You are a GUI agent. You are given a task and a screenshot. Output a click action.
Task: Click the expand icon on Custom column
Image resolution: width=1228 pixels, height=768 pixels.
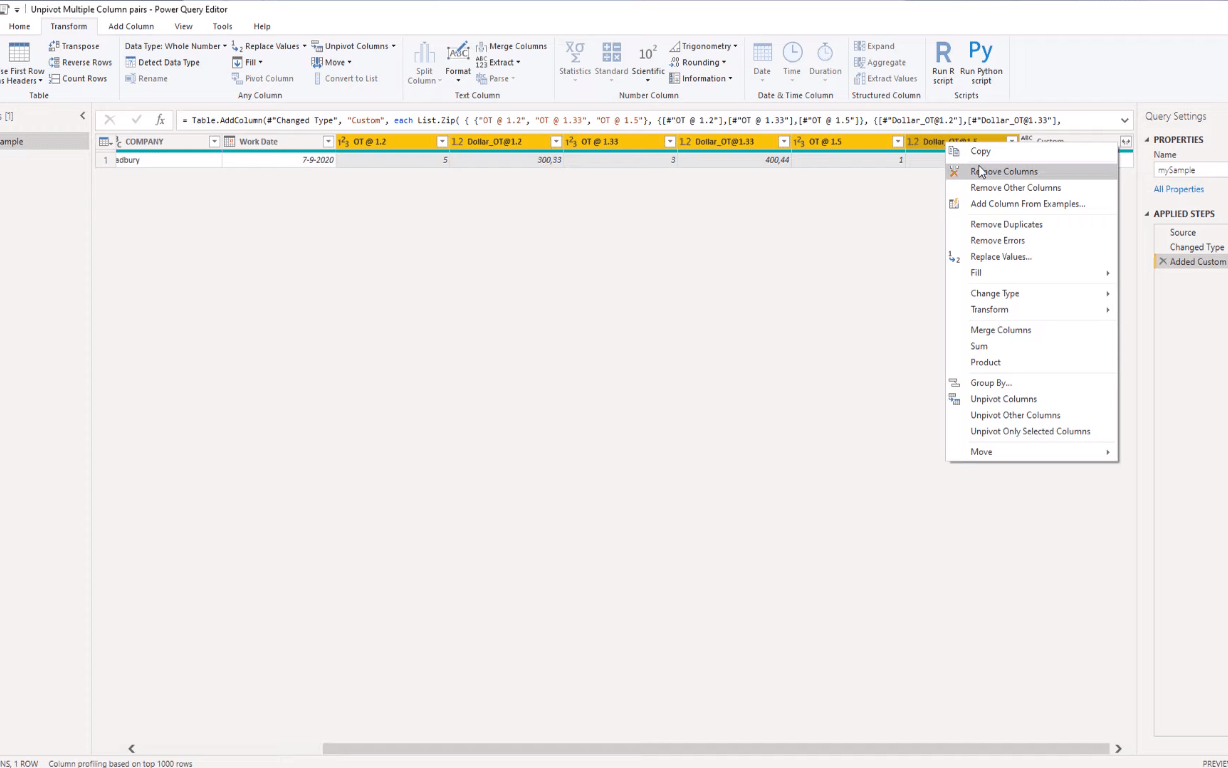click(1126, 142)
